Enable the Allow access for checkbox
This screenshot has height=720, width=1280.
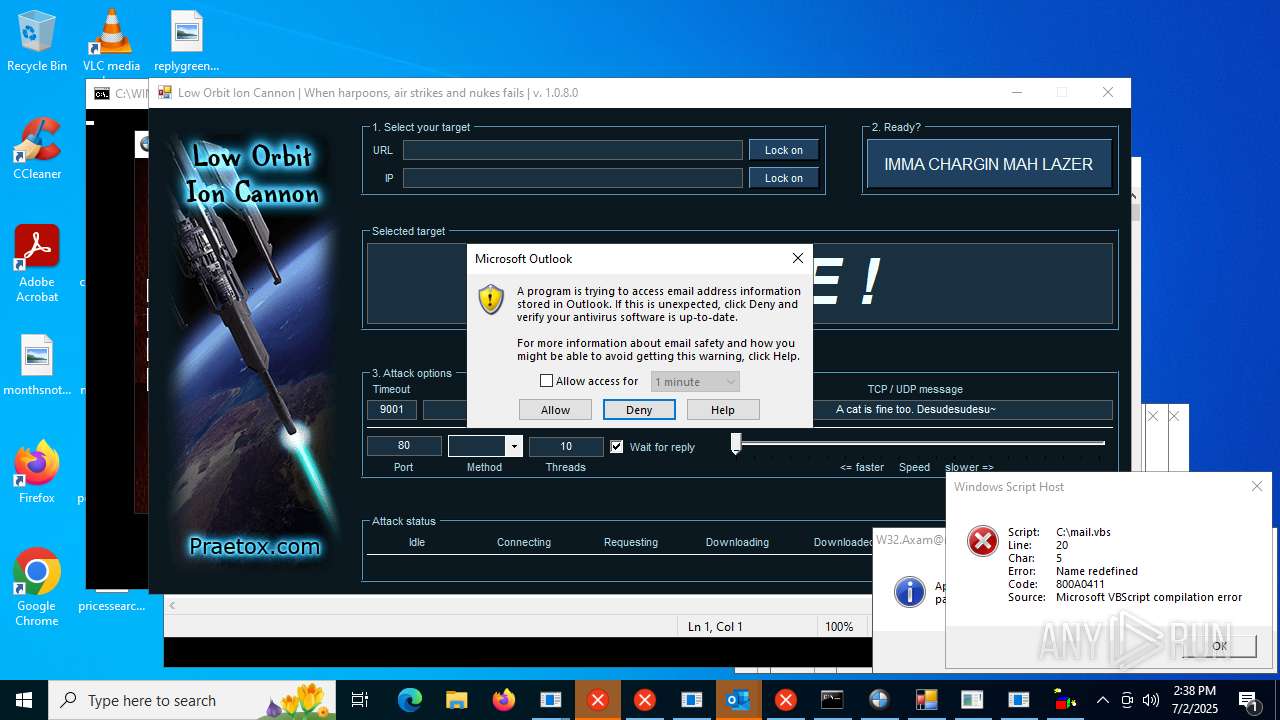tap(546, 381)
